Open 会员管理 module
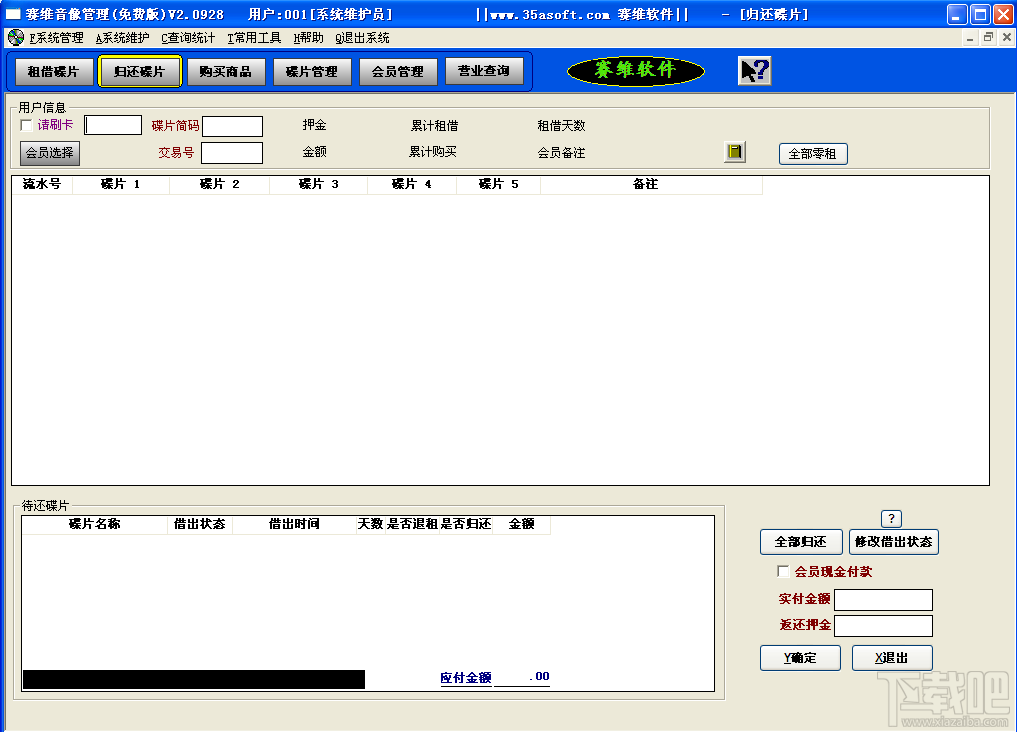The image size is (1017, 732). pyautogui.click(x=398, y=71)
